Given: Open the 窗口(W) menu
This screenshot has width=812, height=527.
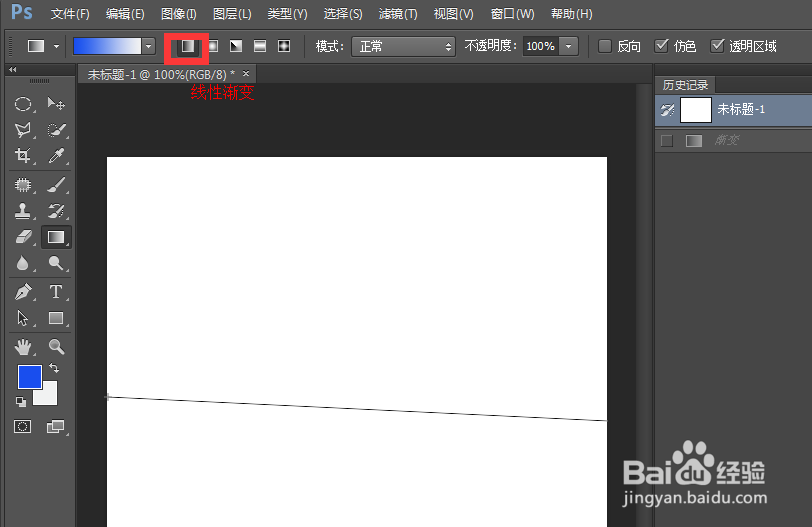Looking at the screenshot, I should coord(512,14).
